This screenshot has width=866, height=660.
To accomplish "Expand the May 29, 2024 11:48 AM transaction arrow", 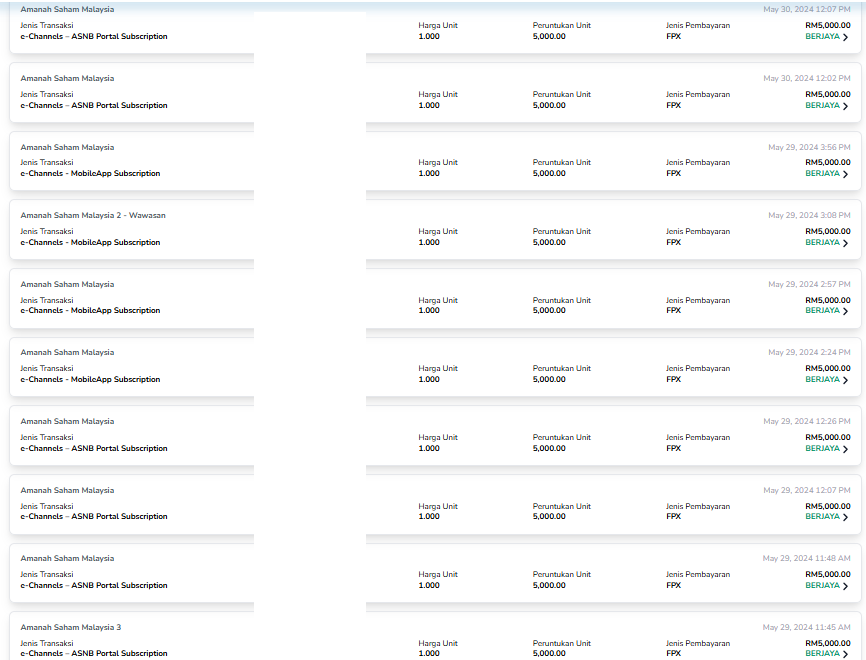I will [845, 586].
